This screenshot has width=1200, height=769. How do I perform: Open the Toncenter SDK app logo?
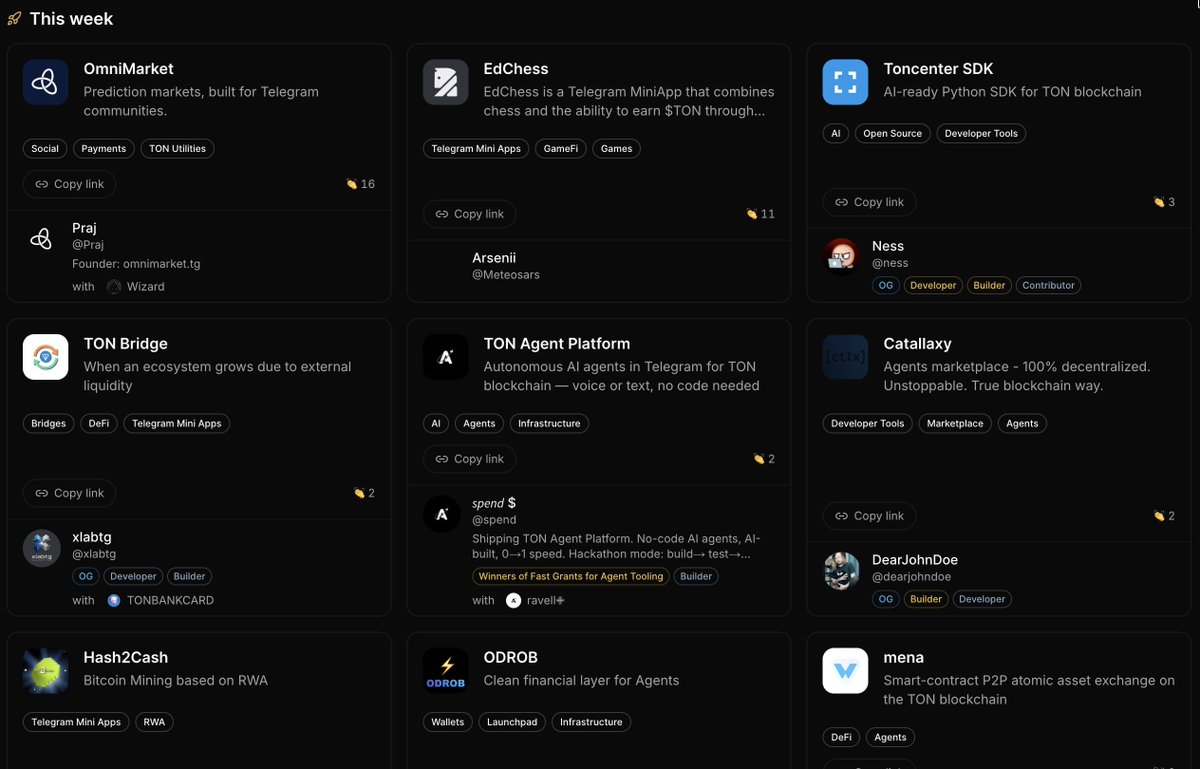point(846,82)
